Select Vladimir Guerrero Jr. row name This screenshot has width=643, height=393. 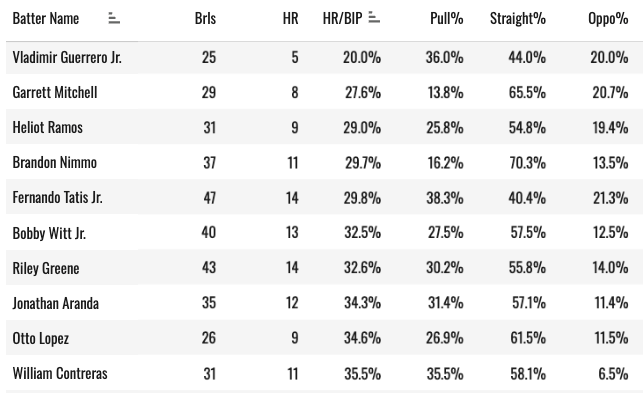click(67, 57)
